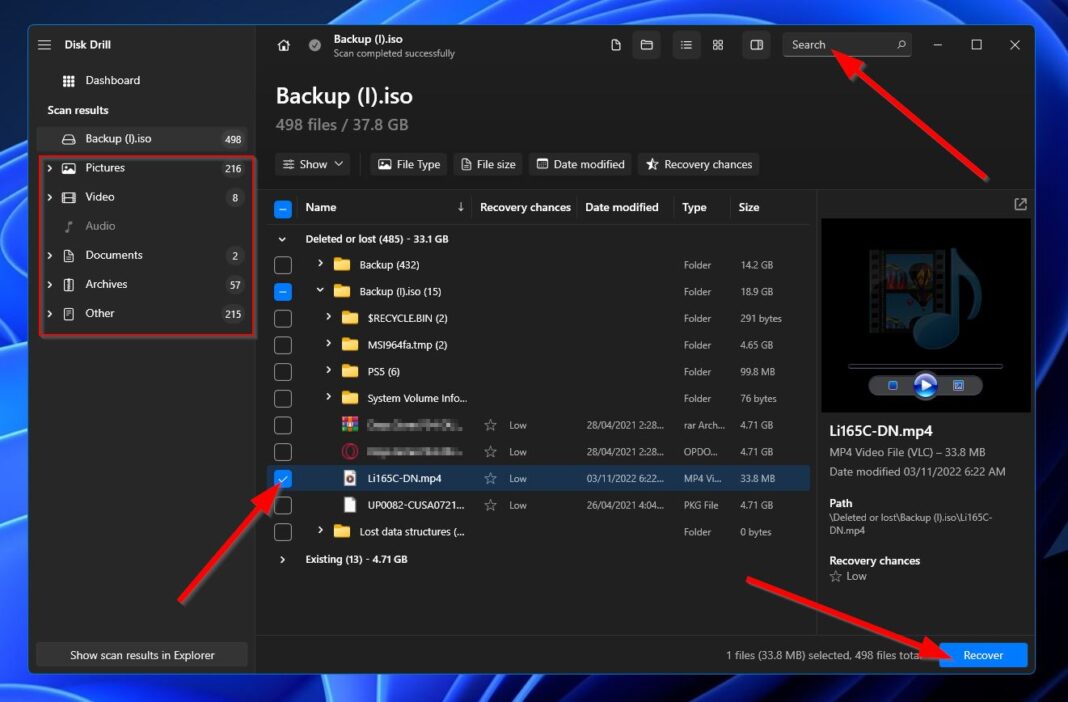Uncheck the Li165C-DN.mp4 checkbox
Screen dimensions: 1068x702
283,479
